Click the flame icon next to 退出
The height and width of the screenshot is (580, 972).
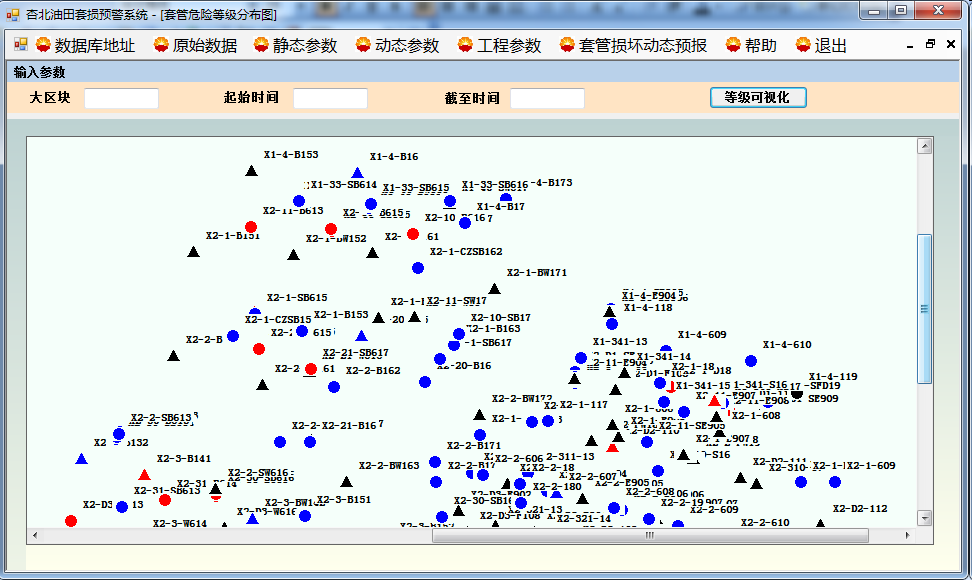[x=803, y=45]
